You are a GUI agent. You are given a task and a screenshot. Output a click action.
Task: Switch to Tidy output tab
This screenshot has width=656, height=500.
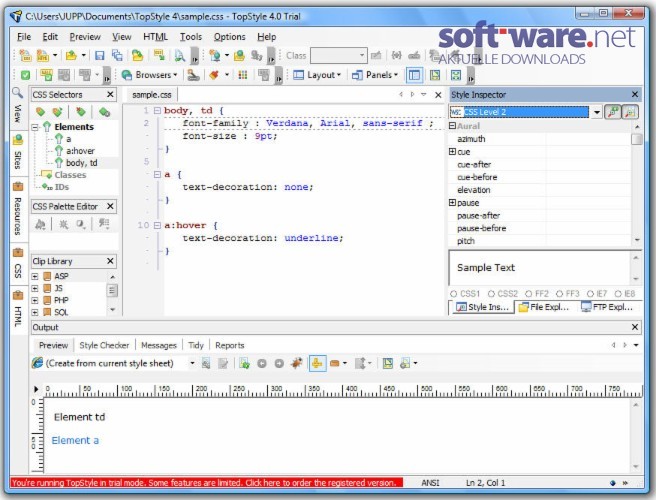(x=195, y=345)
